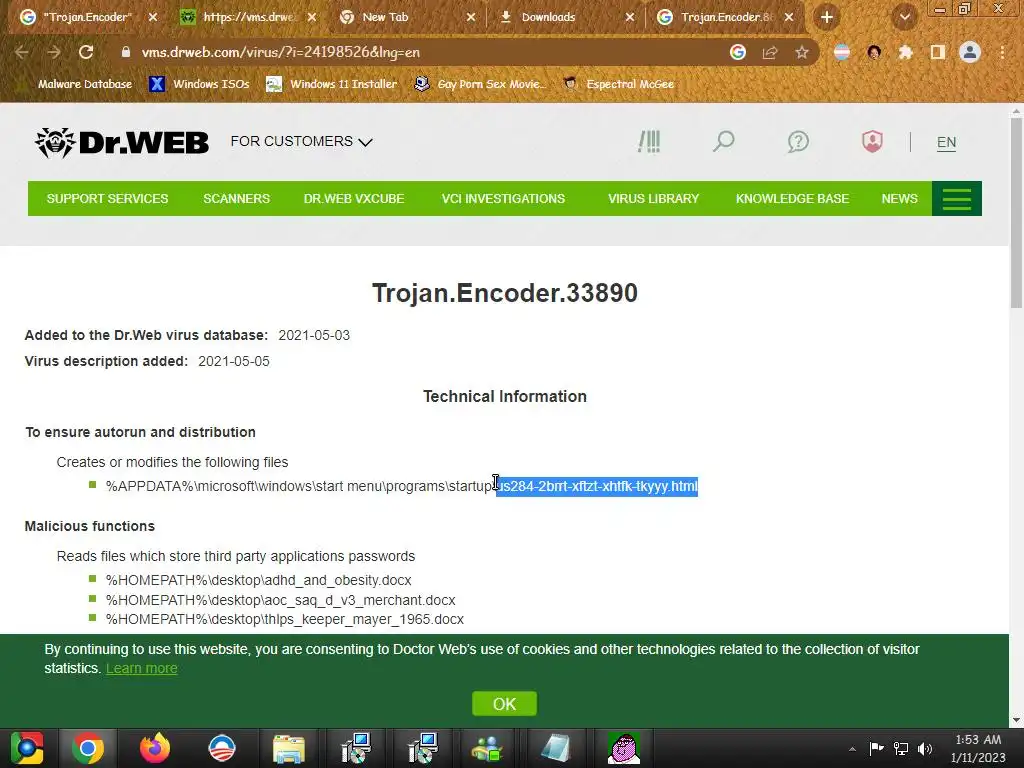Open the Virus Library menu

click(653, 199)
